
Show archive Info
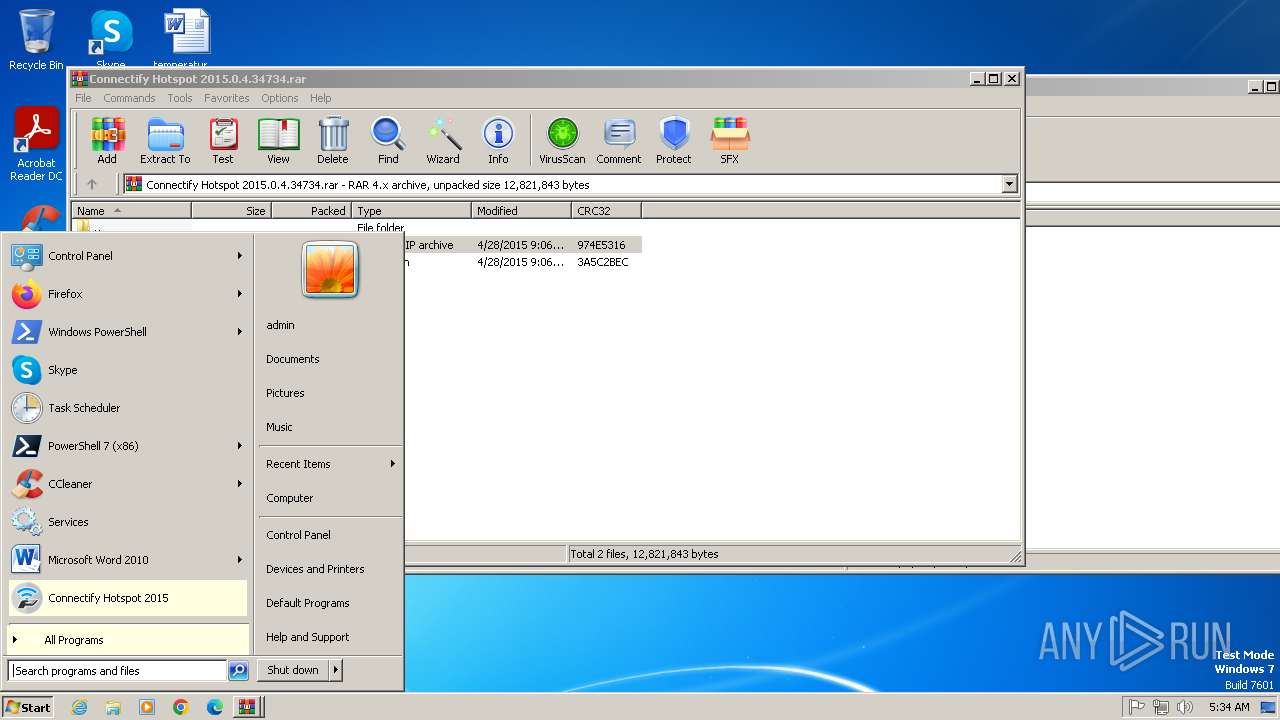[498, 140]
